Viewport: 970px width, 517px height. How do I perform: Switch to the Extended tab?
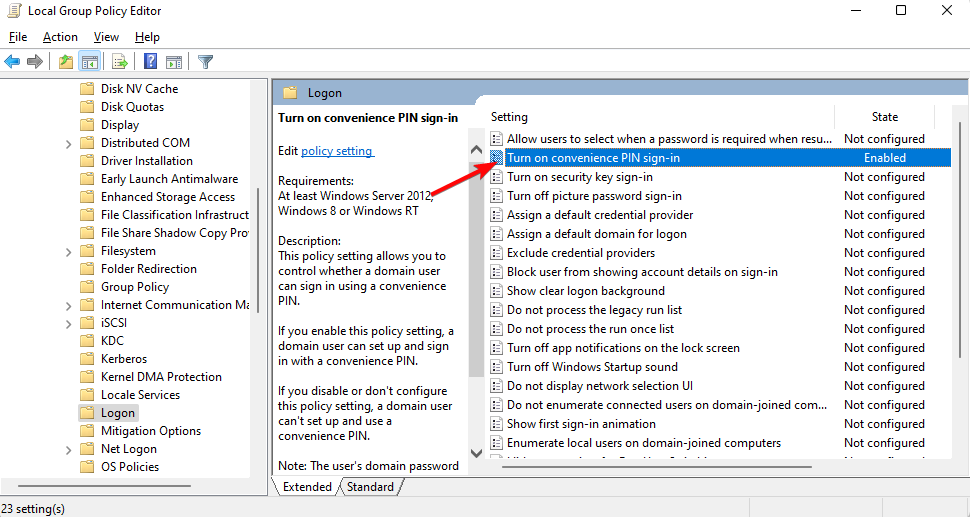(x=307, y=487)
